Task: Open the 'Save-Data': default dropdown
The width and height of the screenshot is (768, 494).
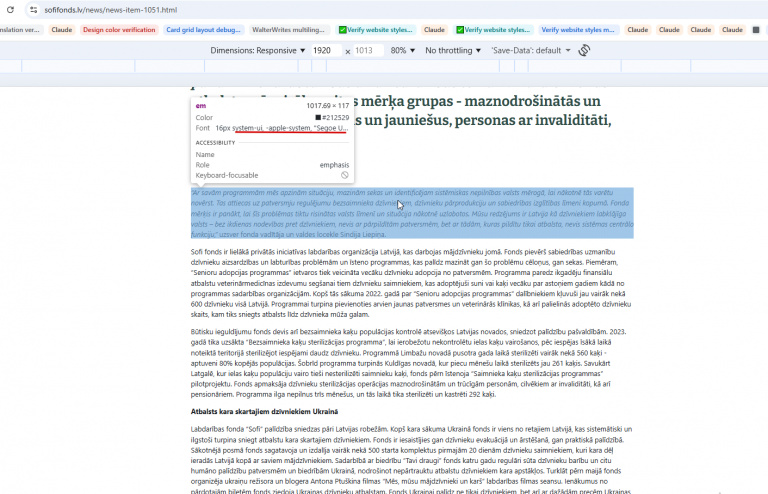Action: point(530,50)
